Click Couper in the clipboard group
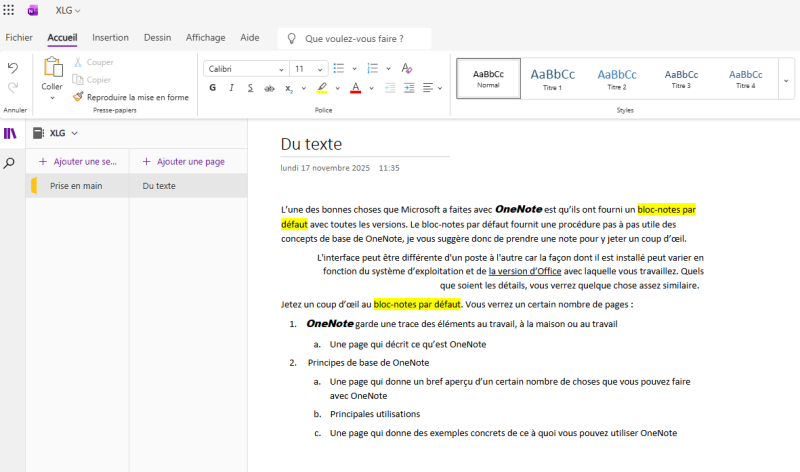800x472 pixels. tap(93, 62)
